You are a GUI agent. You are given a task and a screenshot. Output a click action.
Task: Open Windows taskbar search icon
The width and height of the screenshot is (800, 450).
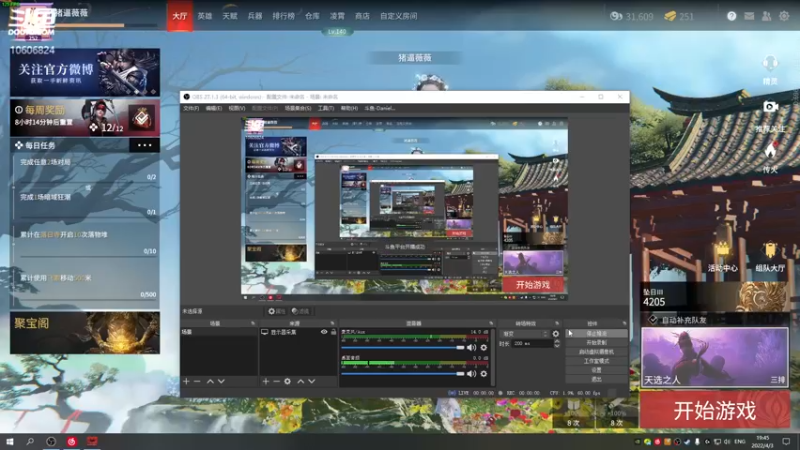30,441
